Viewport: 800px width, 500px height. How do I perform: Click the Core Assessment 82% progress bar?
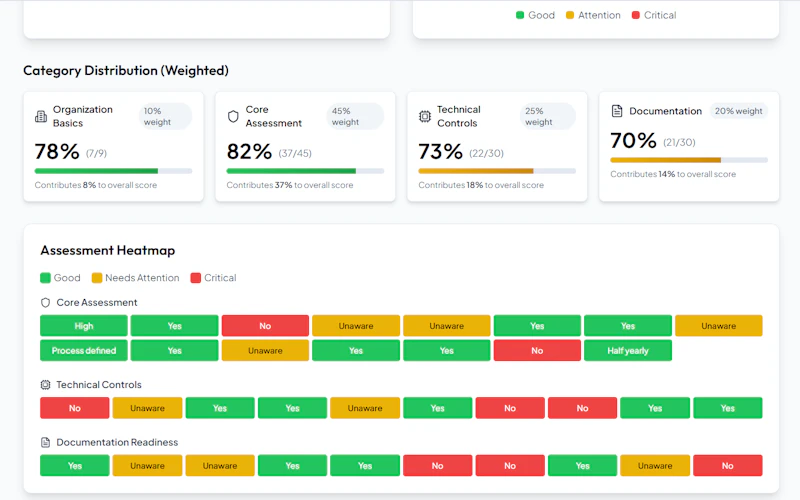(x=305, y=171)
